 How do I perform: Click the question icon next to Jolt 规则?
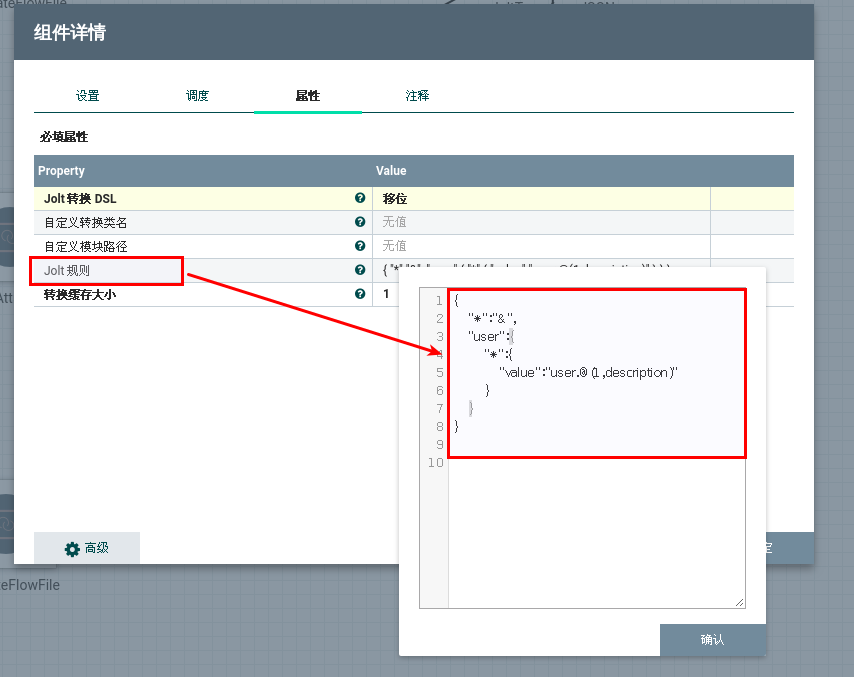[x=360, y=270]
